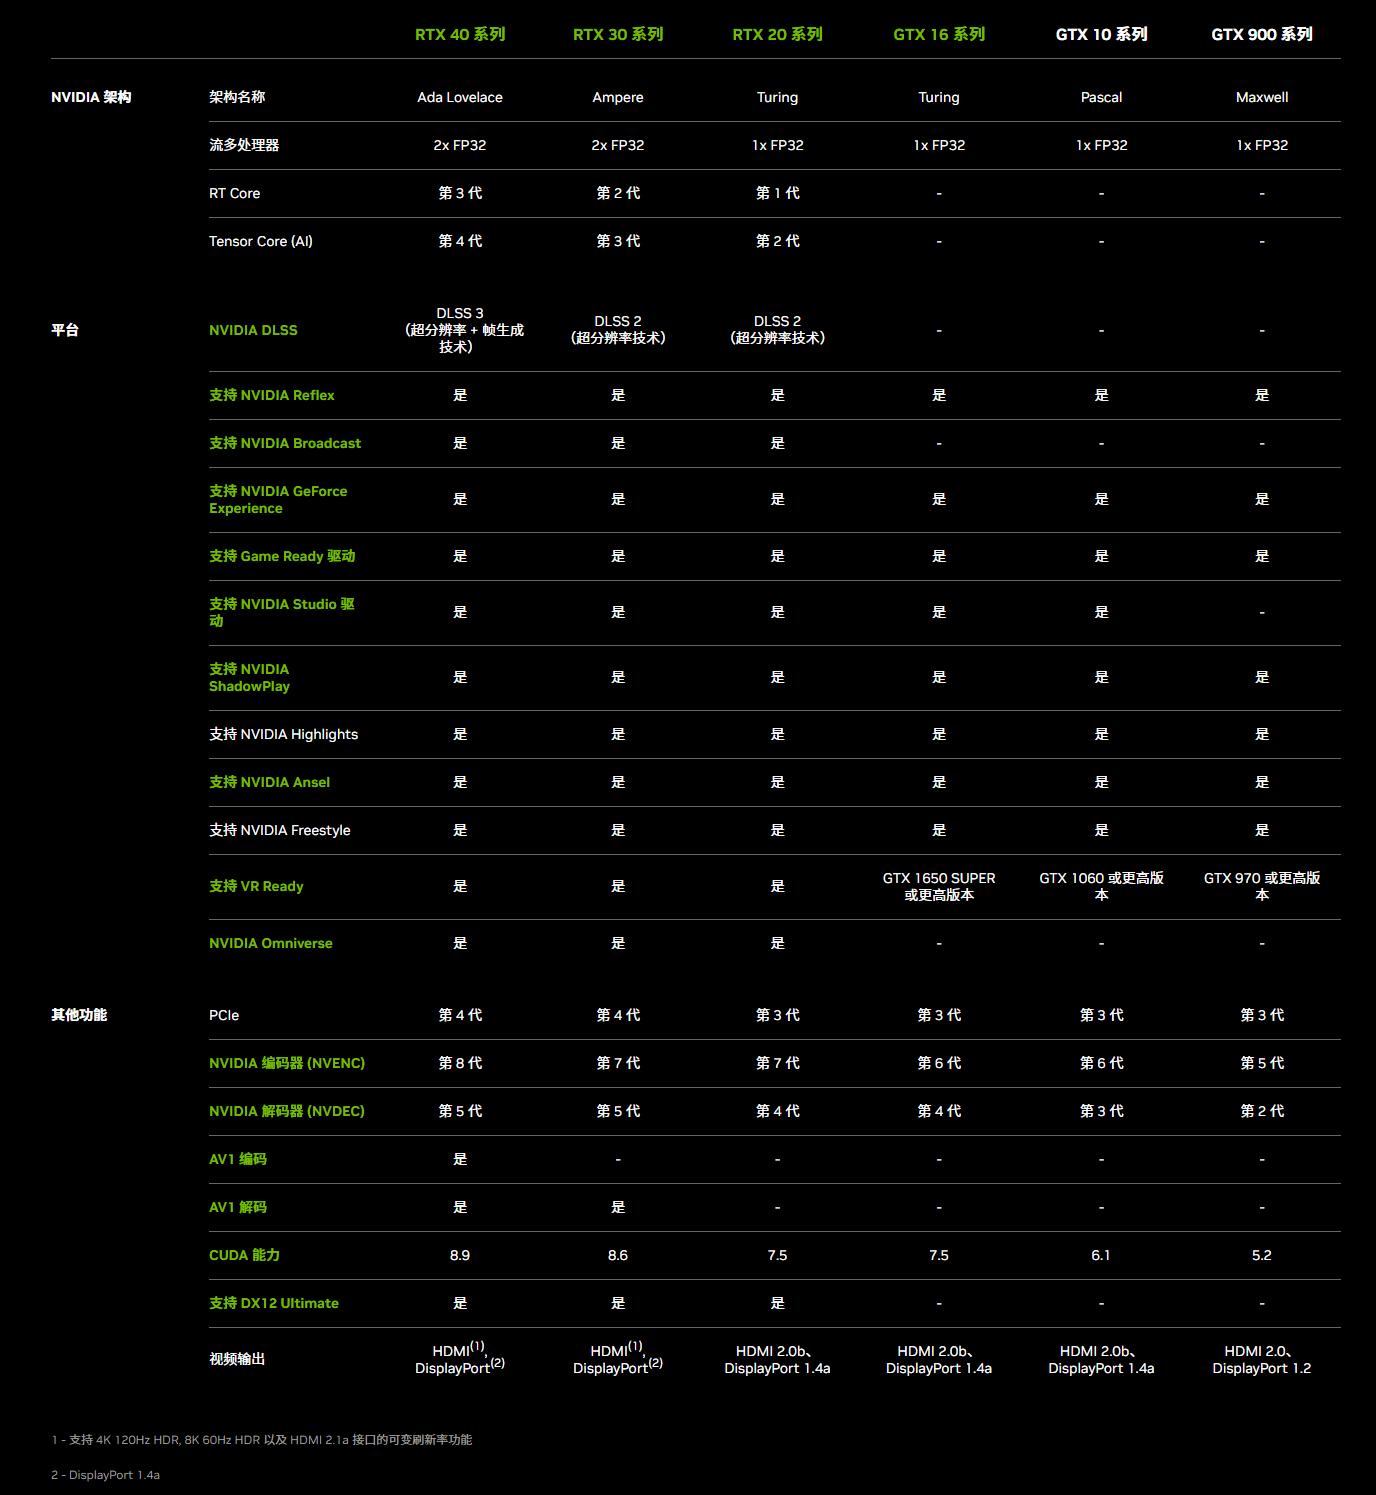
Task: Click the 支持 NVIDIA Highlights row label
Action: pos(283,734)
